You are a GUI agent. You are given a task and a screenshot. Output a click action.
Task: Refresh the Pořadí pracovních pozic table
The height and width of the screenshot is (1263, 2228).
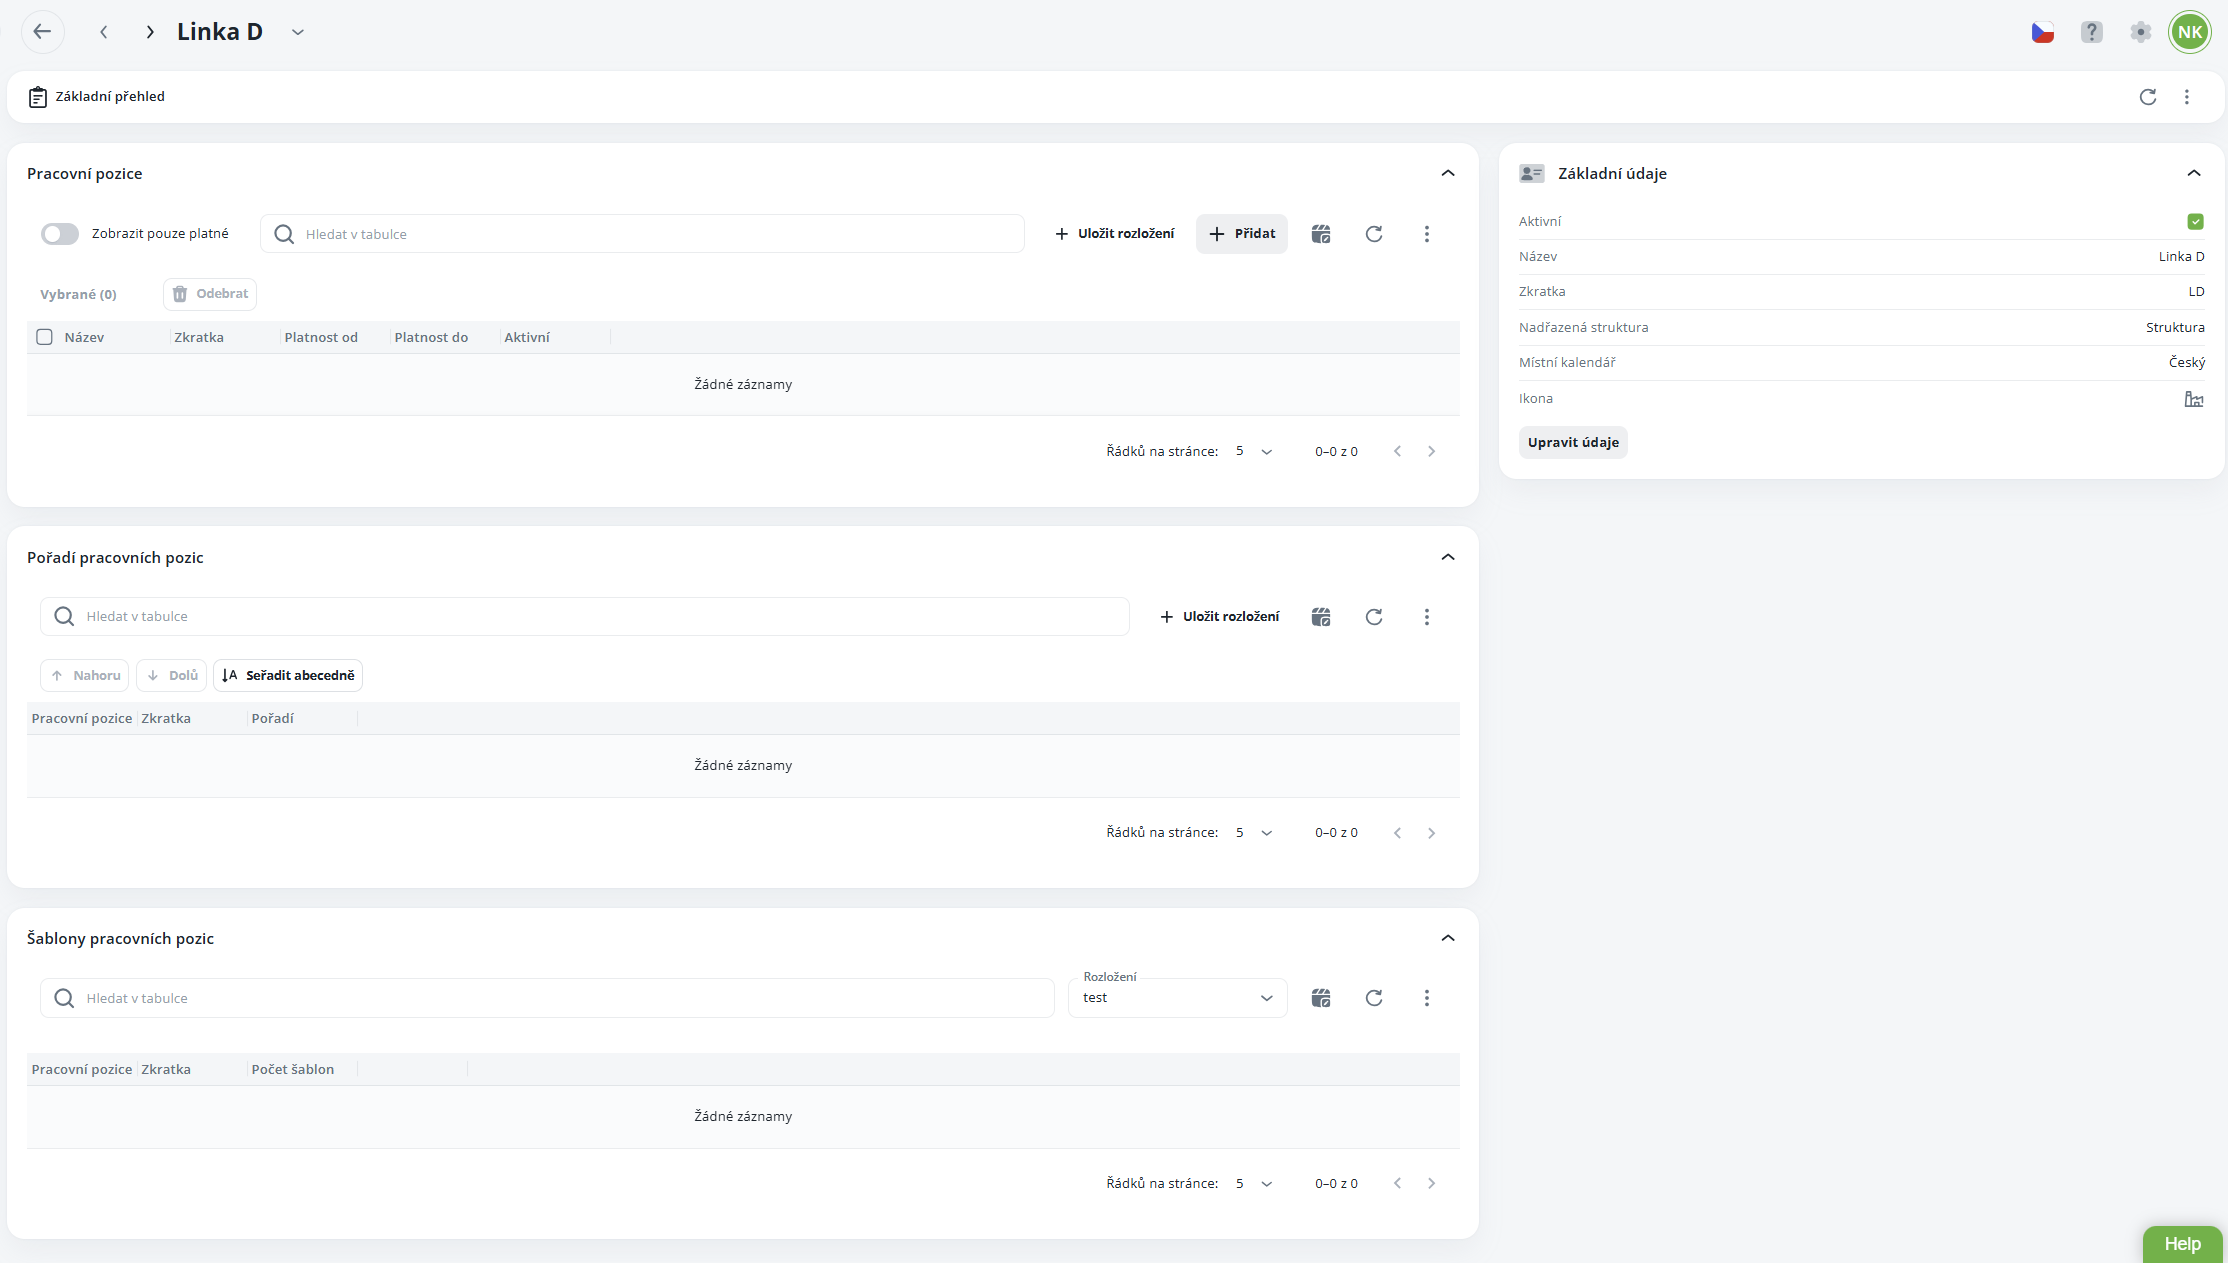pyautogui.click(x=1374, y=617)
